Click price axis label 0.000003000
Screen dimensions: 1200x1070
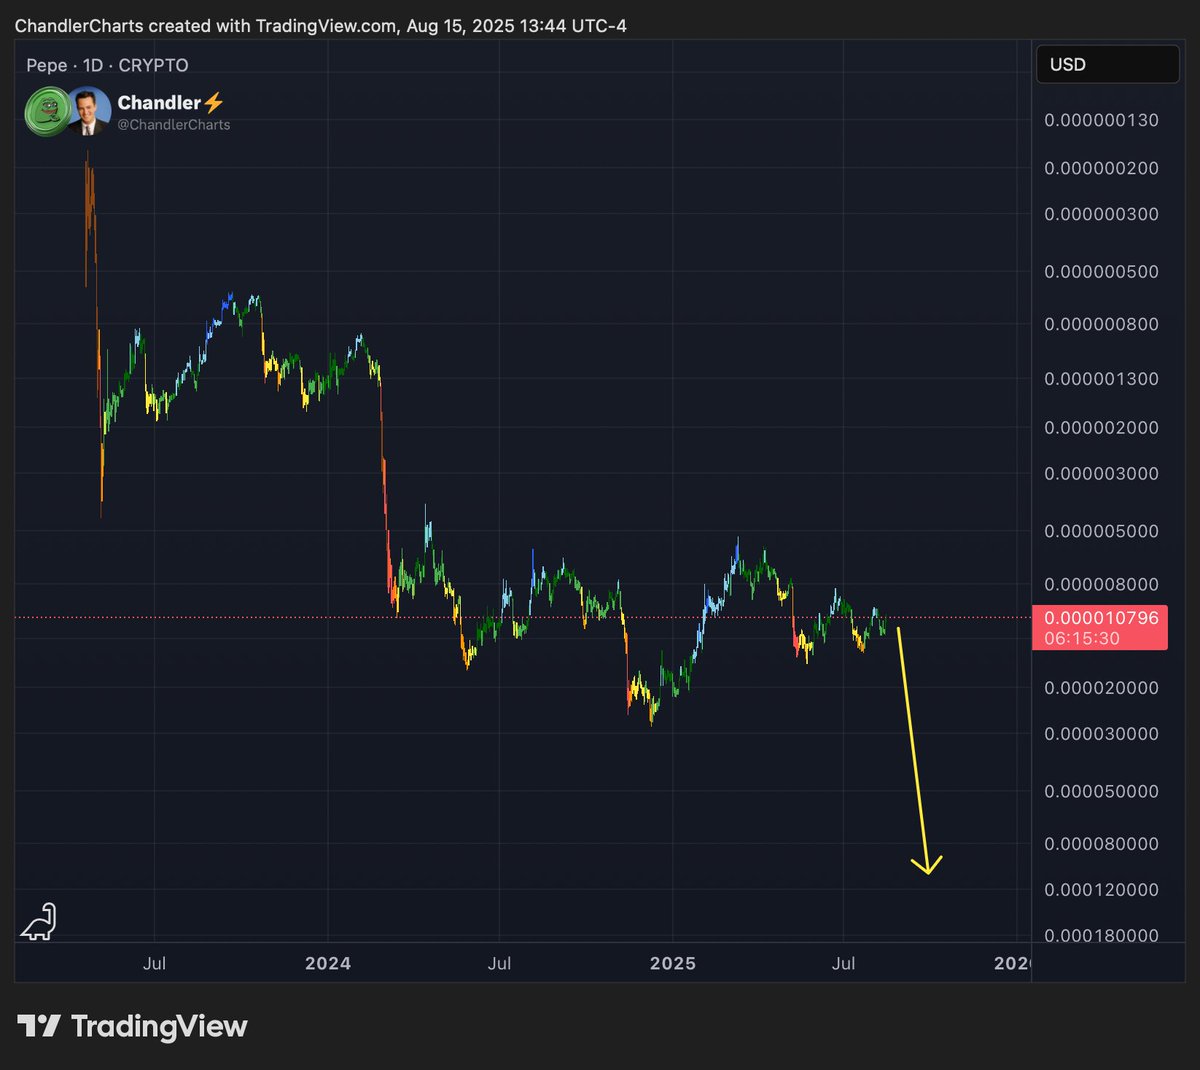point(1101,473)
